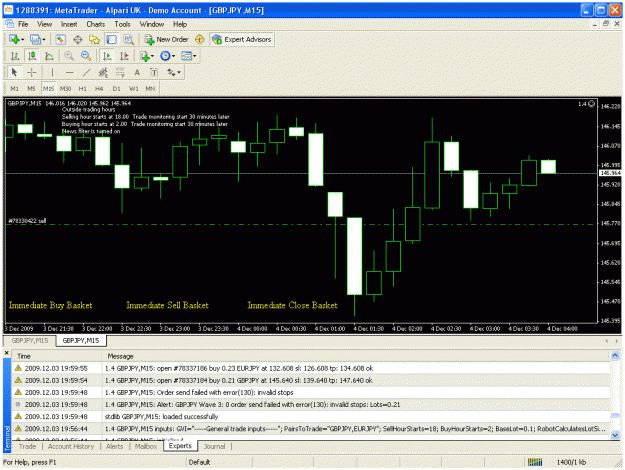Screen dimensions: 625x470
Task: Sort log by the Time column header
Action: coord(57,356)
